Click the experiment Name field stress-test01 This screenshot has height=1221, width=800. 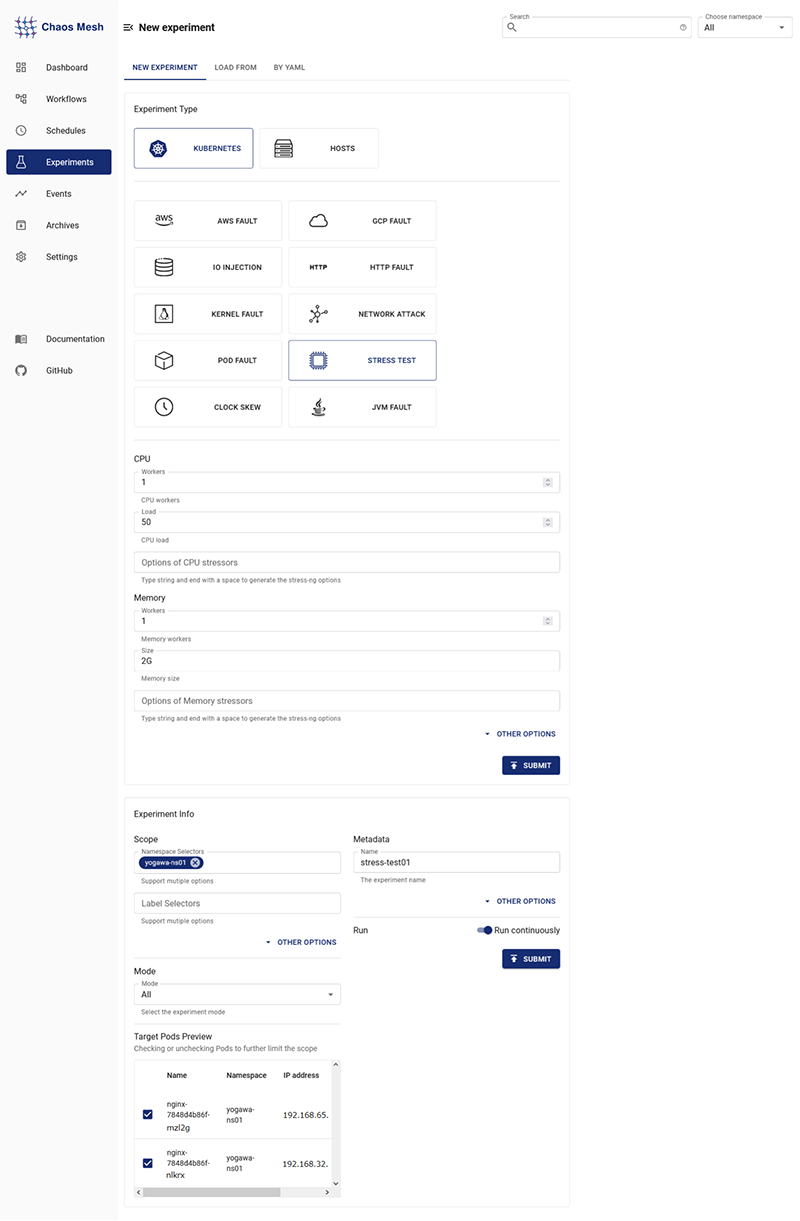tap(456, 862)
